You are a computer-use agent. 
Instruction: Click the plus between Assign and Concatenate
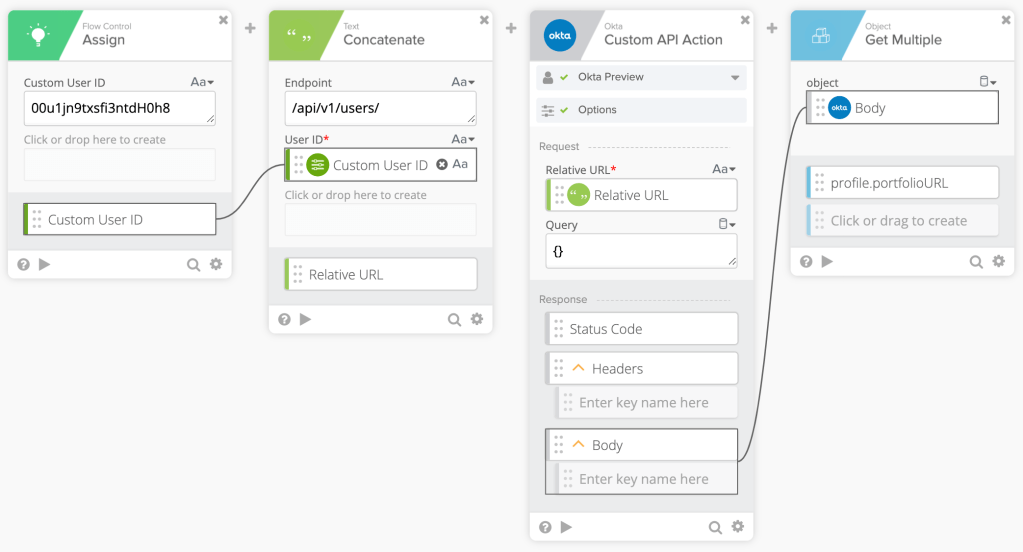point(250,29)
